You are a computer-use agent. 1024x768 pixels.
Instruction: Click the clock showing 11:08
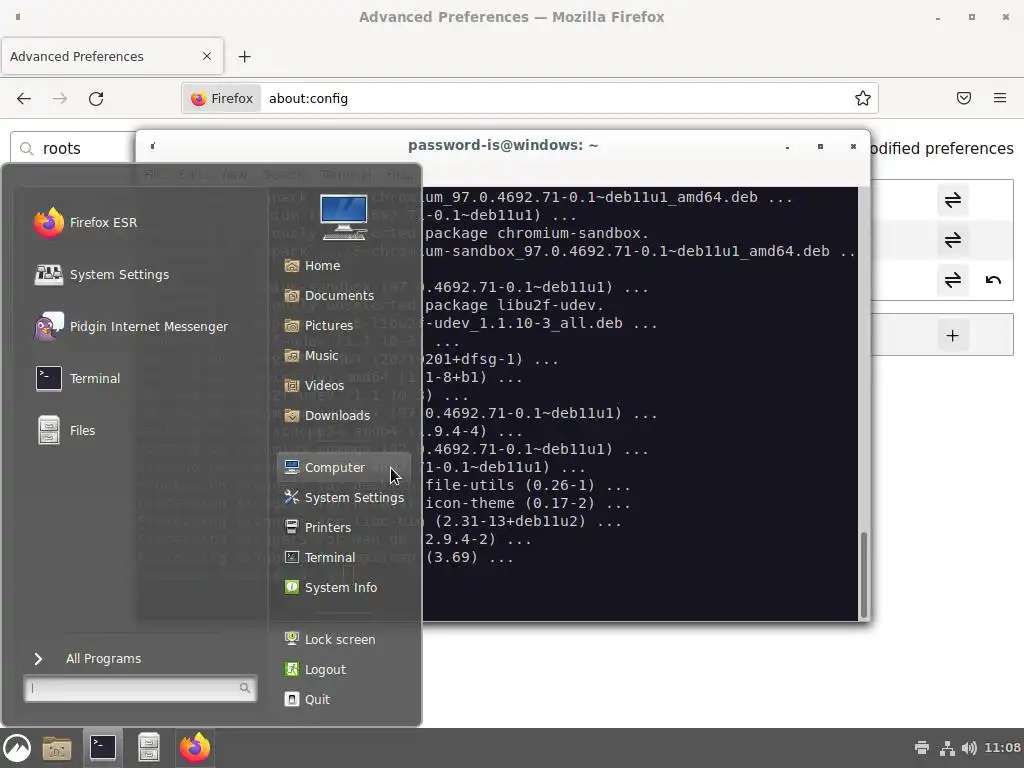coord(1002,748)
